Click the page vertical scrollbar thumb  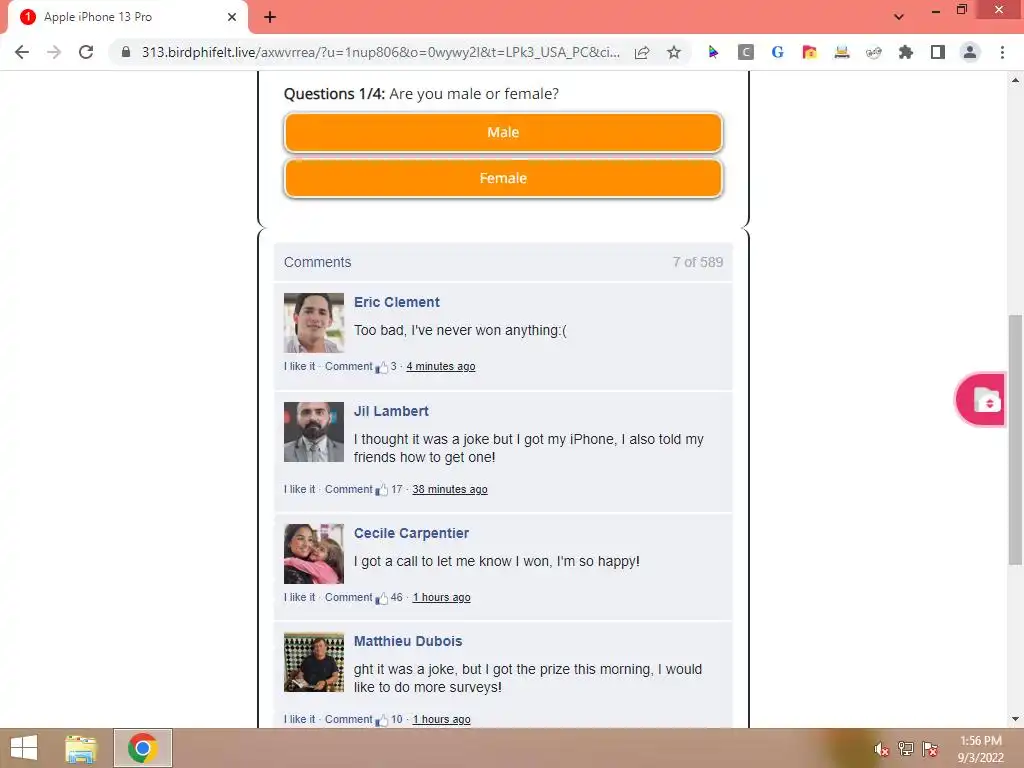[1015, 440]
